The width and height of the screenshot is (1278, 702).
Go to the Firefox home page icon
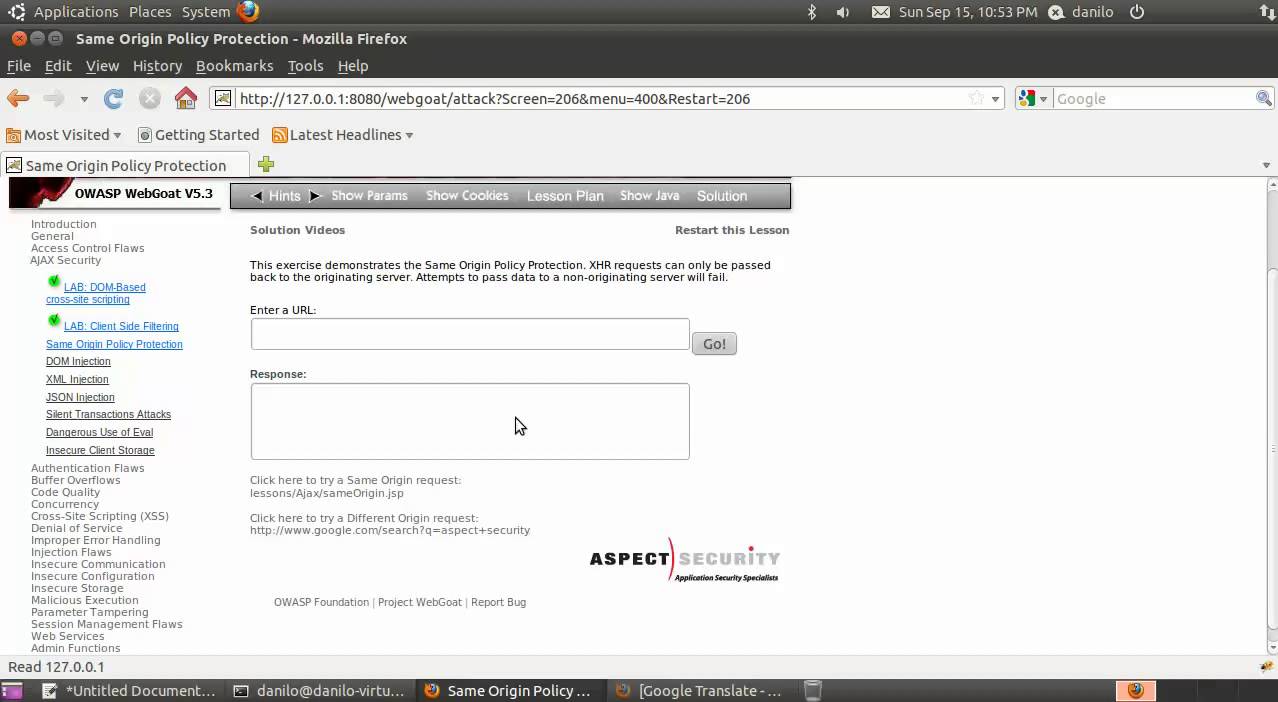(x=185, y=98)
